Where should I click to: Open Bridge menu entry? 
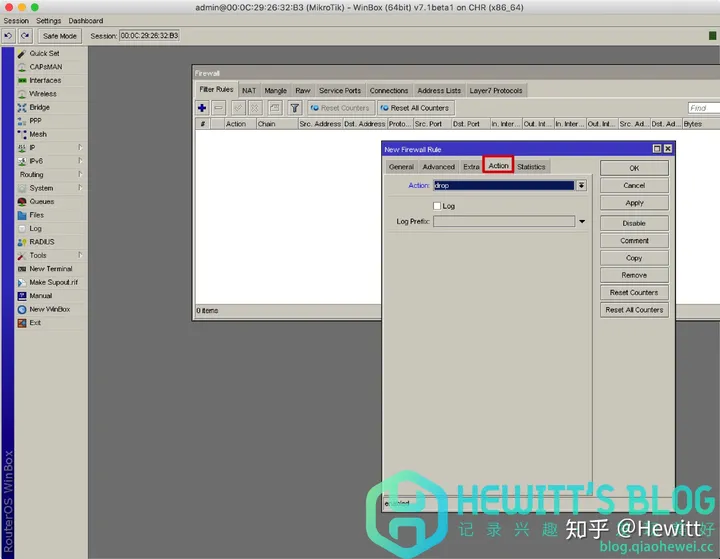[x=39, y=107]
